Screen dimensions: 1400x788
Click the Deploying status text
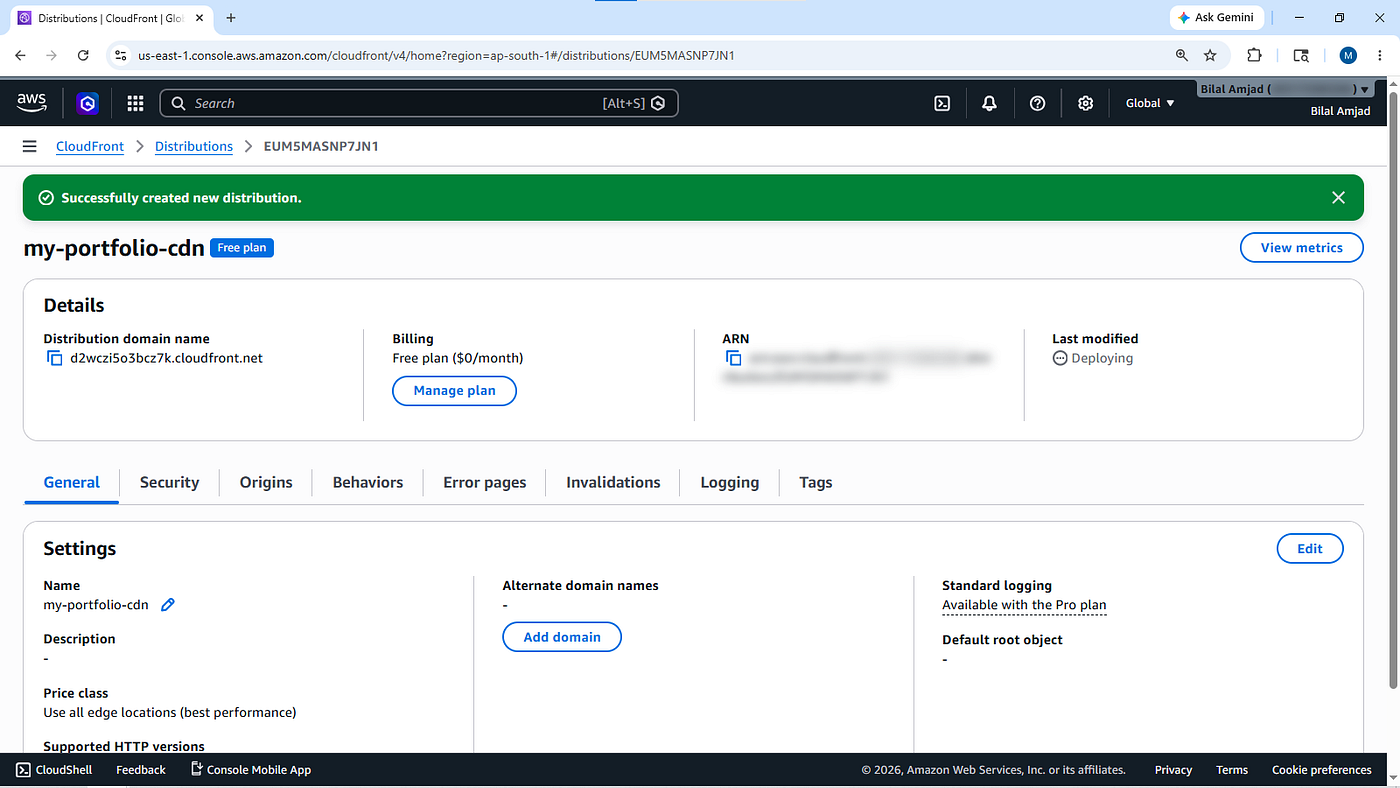tap(1102, 358)
